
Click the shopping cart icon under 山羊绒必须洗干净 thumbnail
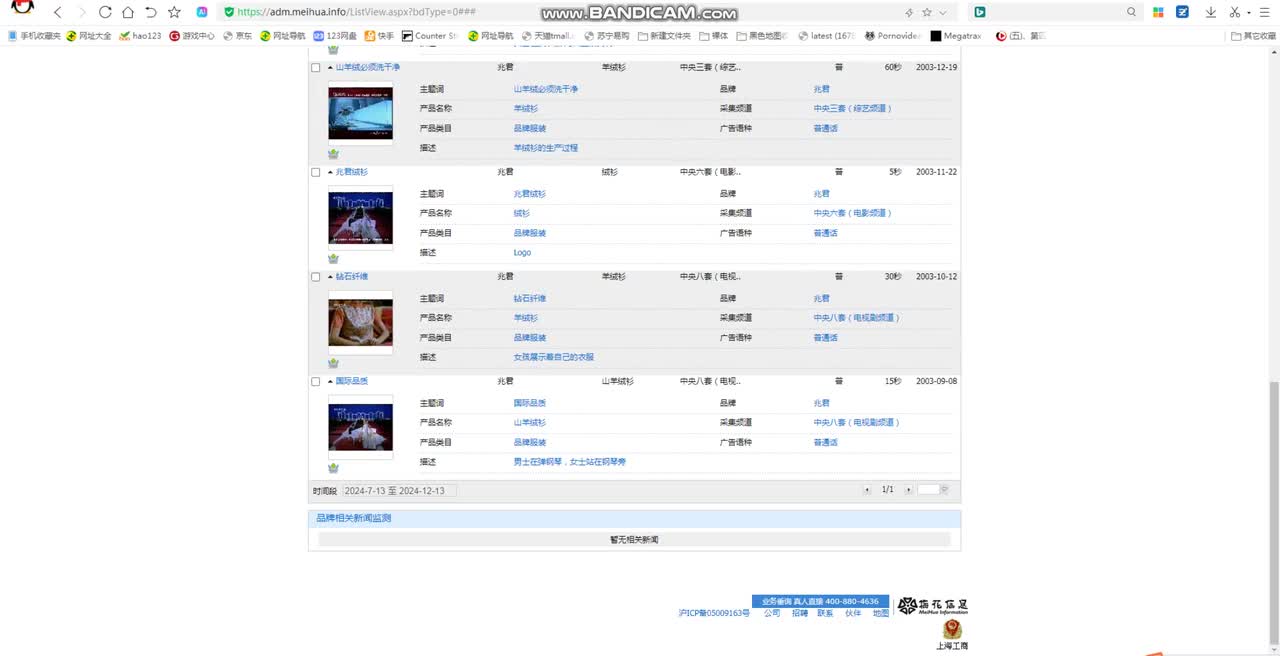(x=333, y=154)
